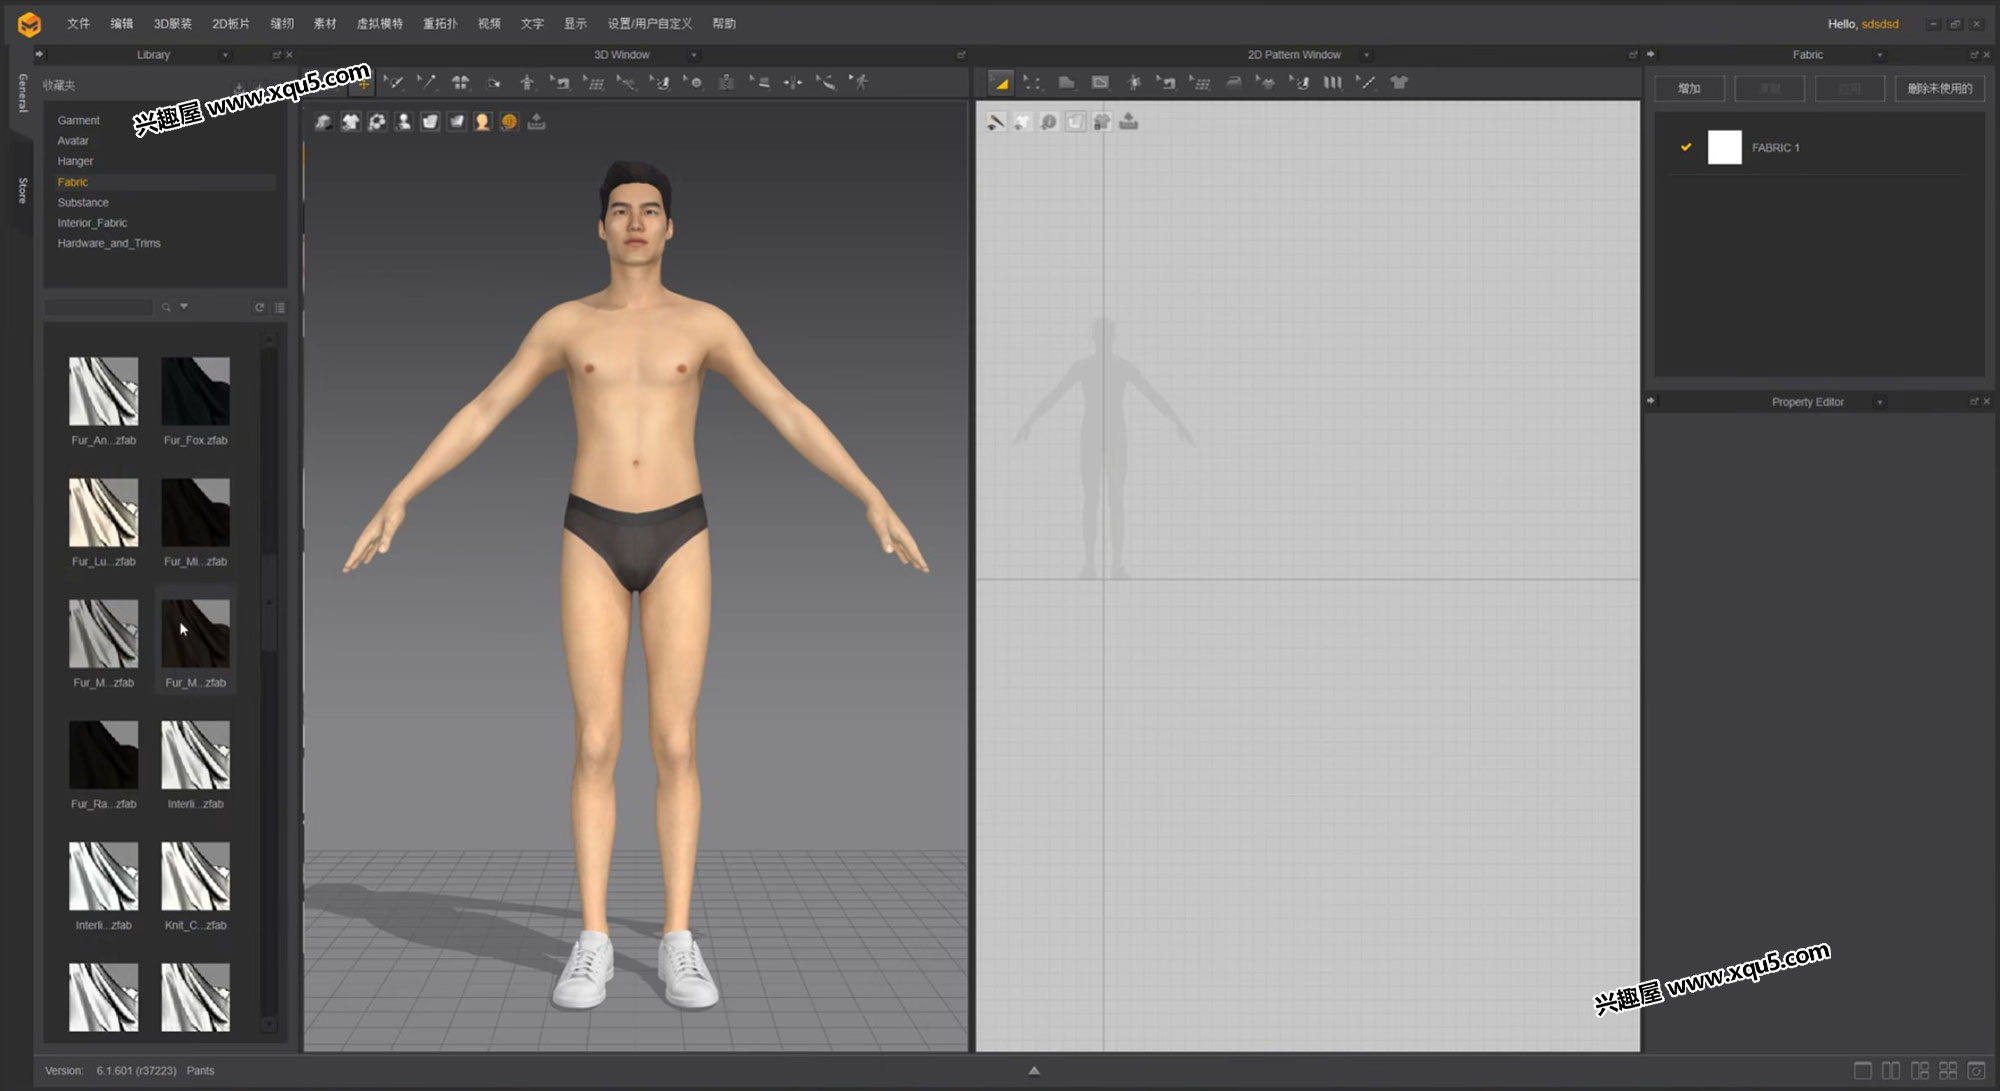Select the zipper tool in 3D toolbar
The width and height of the screenshot is (2000, 1091).
[726, 83]
